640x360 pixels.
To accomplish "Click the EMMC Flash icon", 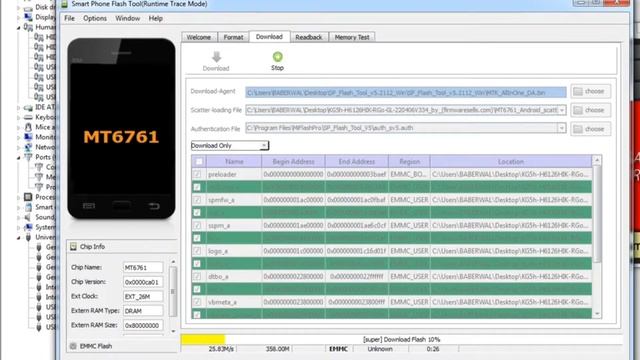I will coord(73,346).
